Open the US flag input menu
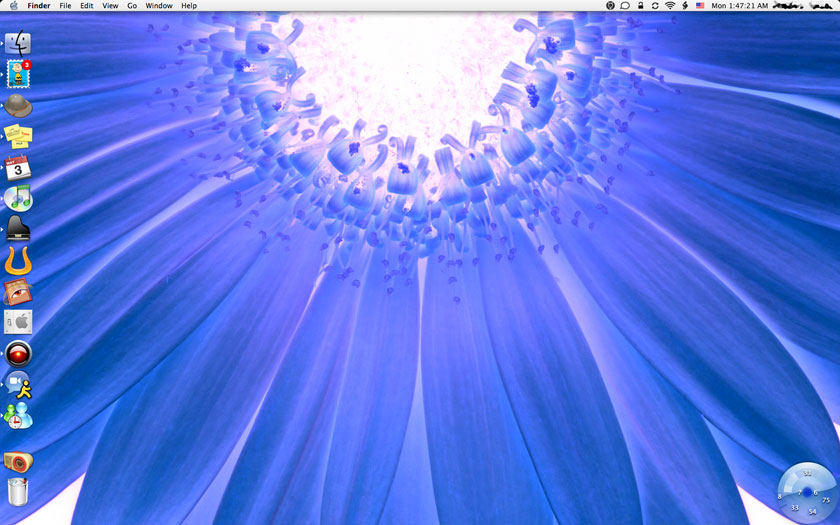The width and height of the screenshot is (840, 525). pyautogui.click(x=700, y=5)
